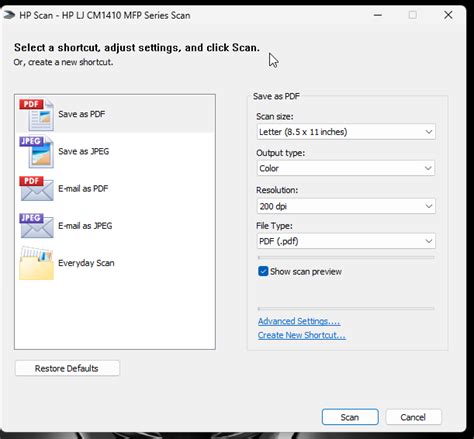Click Create New Shortcut link
The height and width of the screenshot is (439, 474).
(x=302, y=335)
